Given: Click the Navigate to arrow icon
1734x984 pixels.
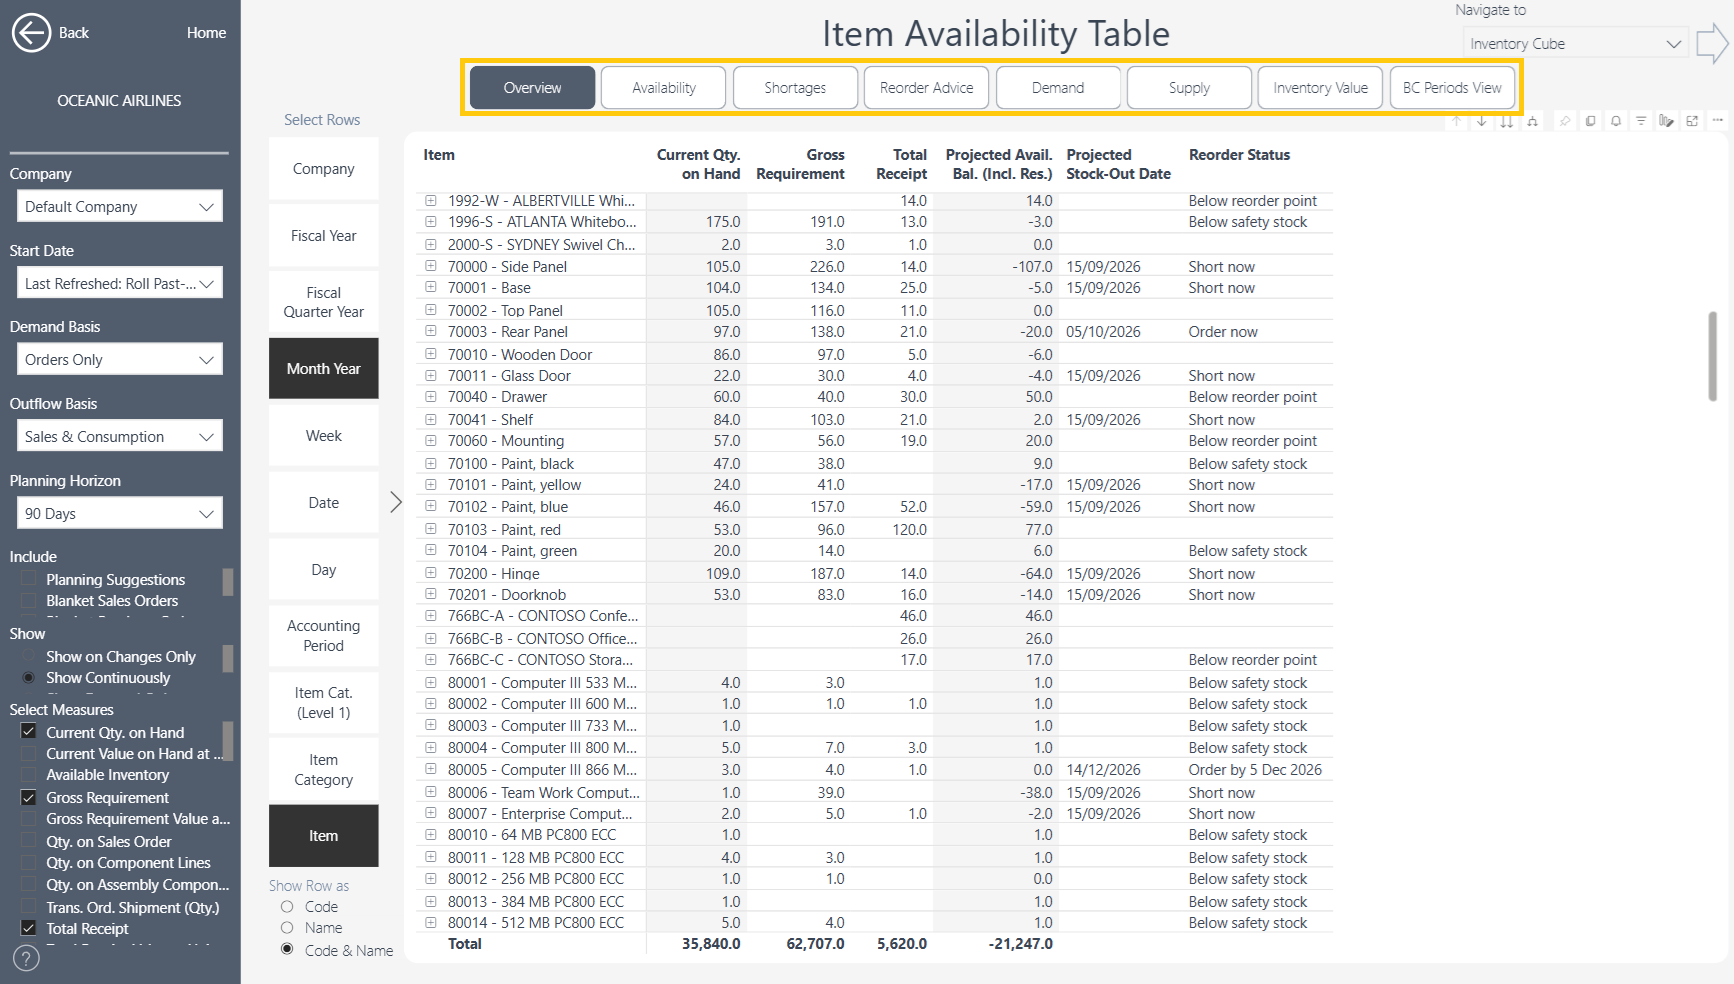Looking at the screenshot, I should [x=1712, y=44].
